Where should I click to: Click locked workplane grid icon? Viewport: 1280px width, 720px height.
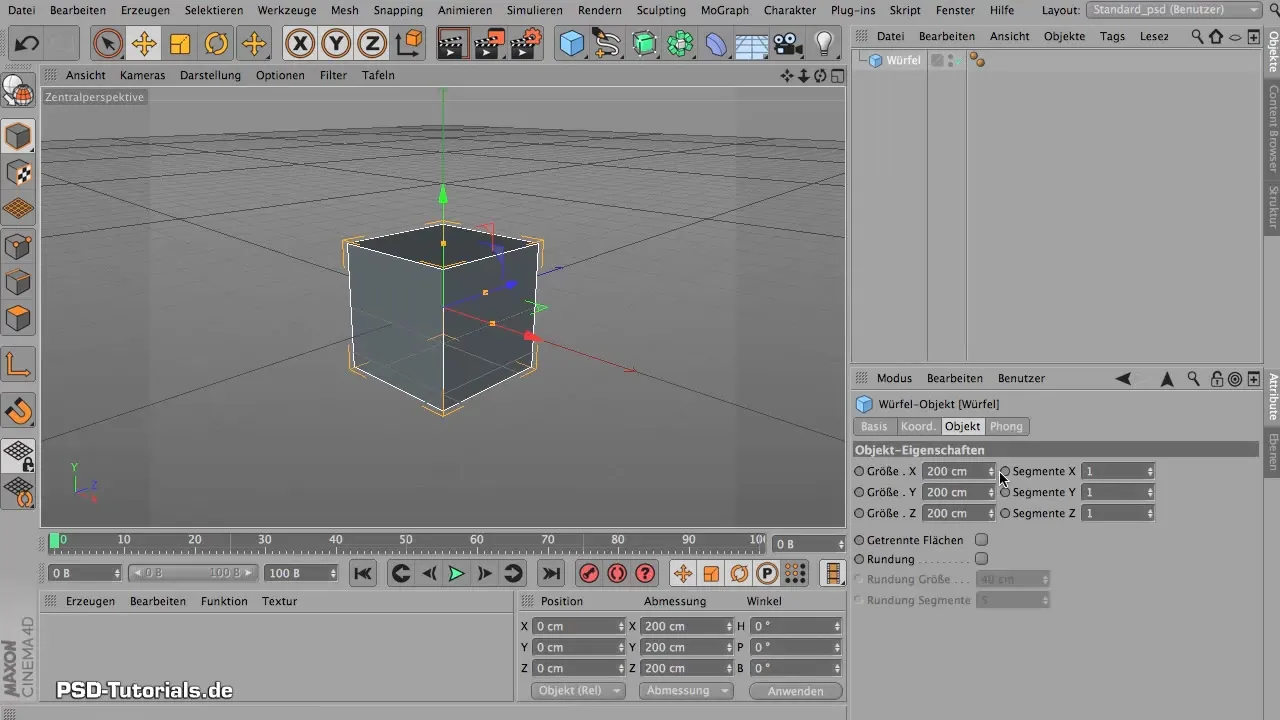click(x=19, y=456)
